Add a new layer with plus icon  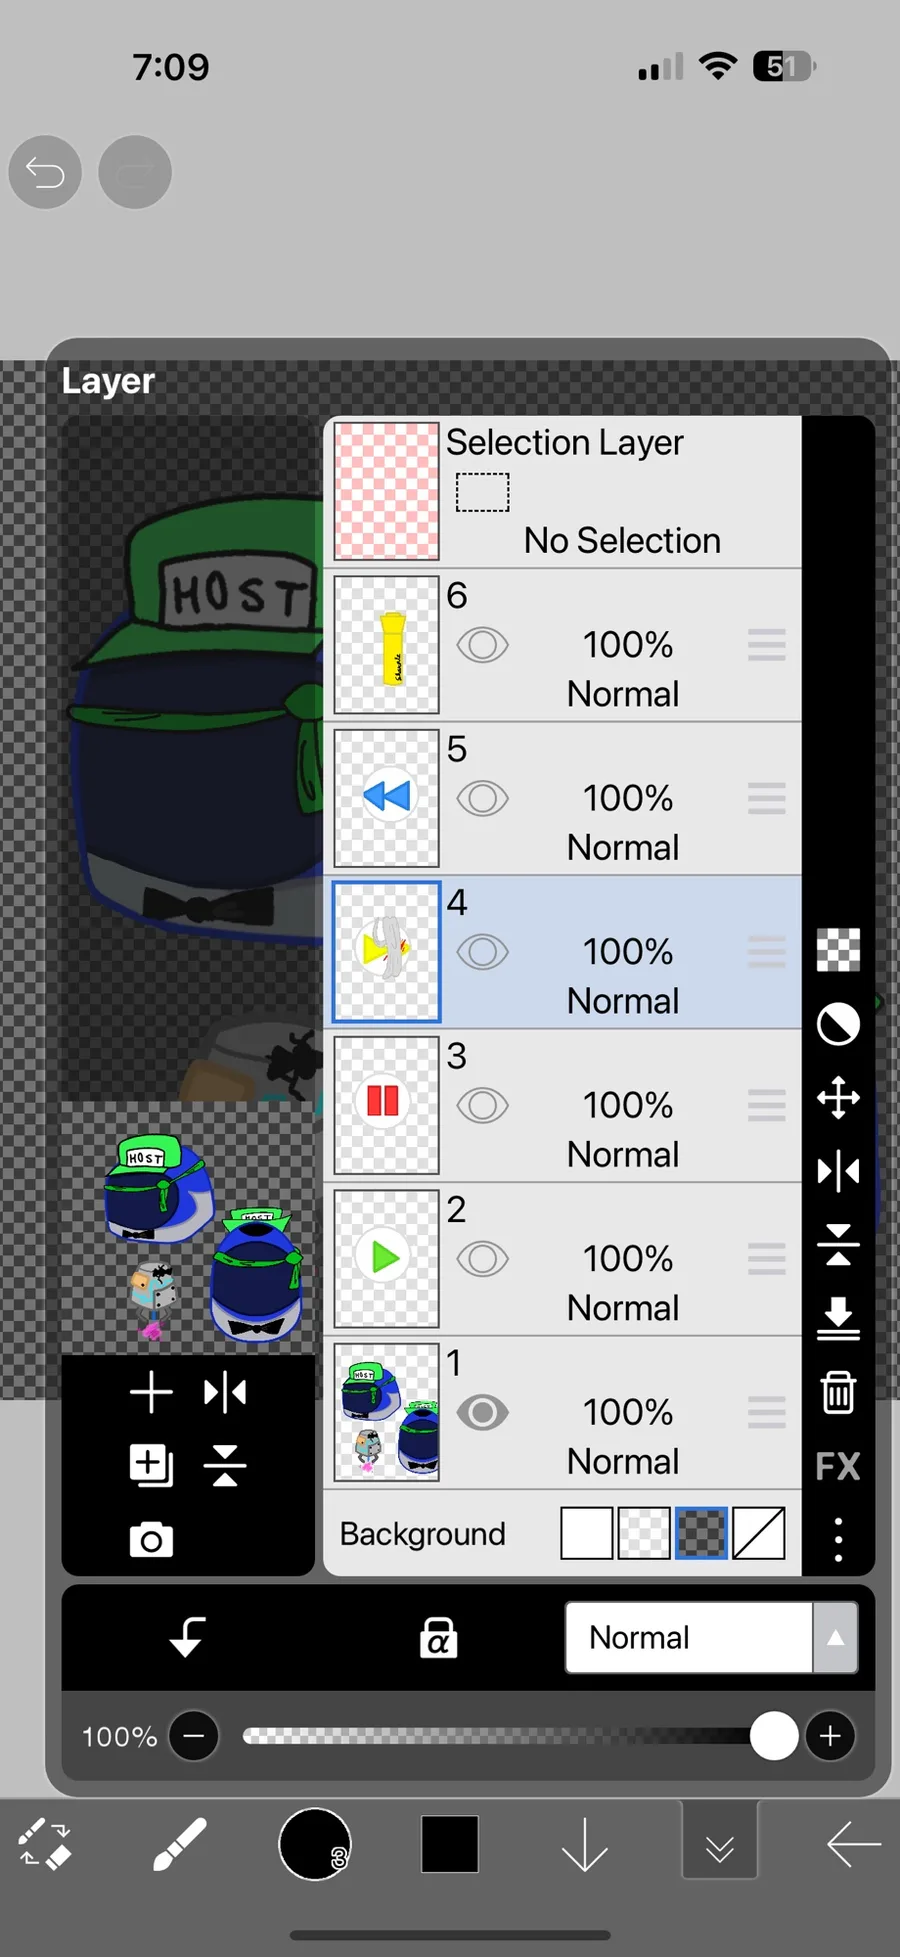(x=151, y=1392)
